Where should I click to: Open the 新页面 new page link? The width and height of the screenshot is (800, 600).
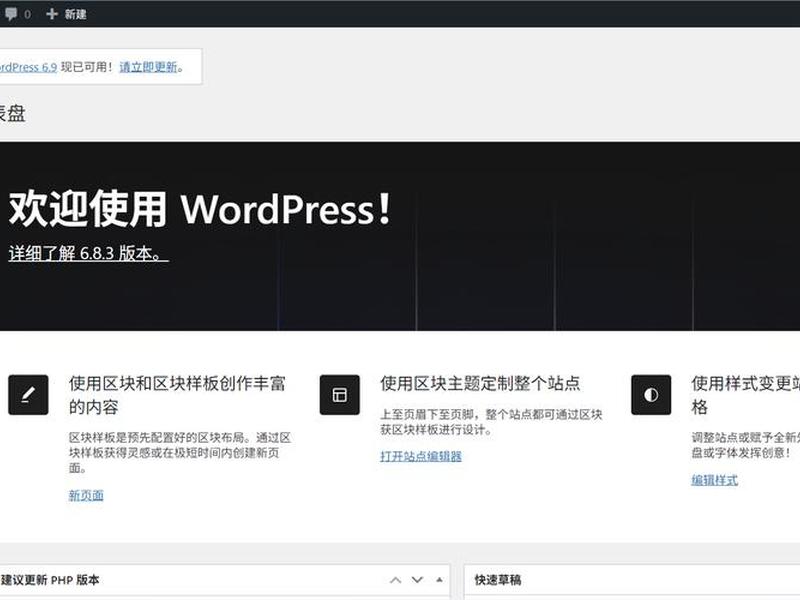click(x=86, y=495)
